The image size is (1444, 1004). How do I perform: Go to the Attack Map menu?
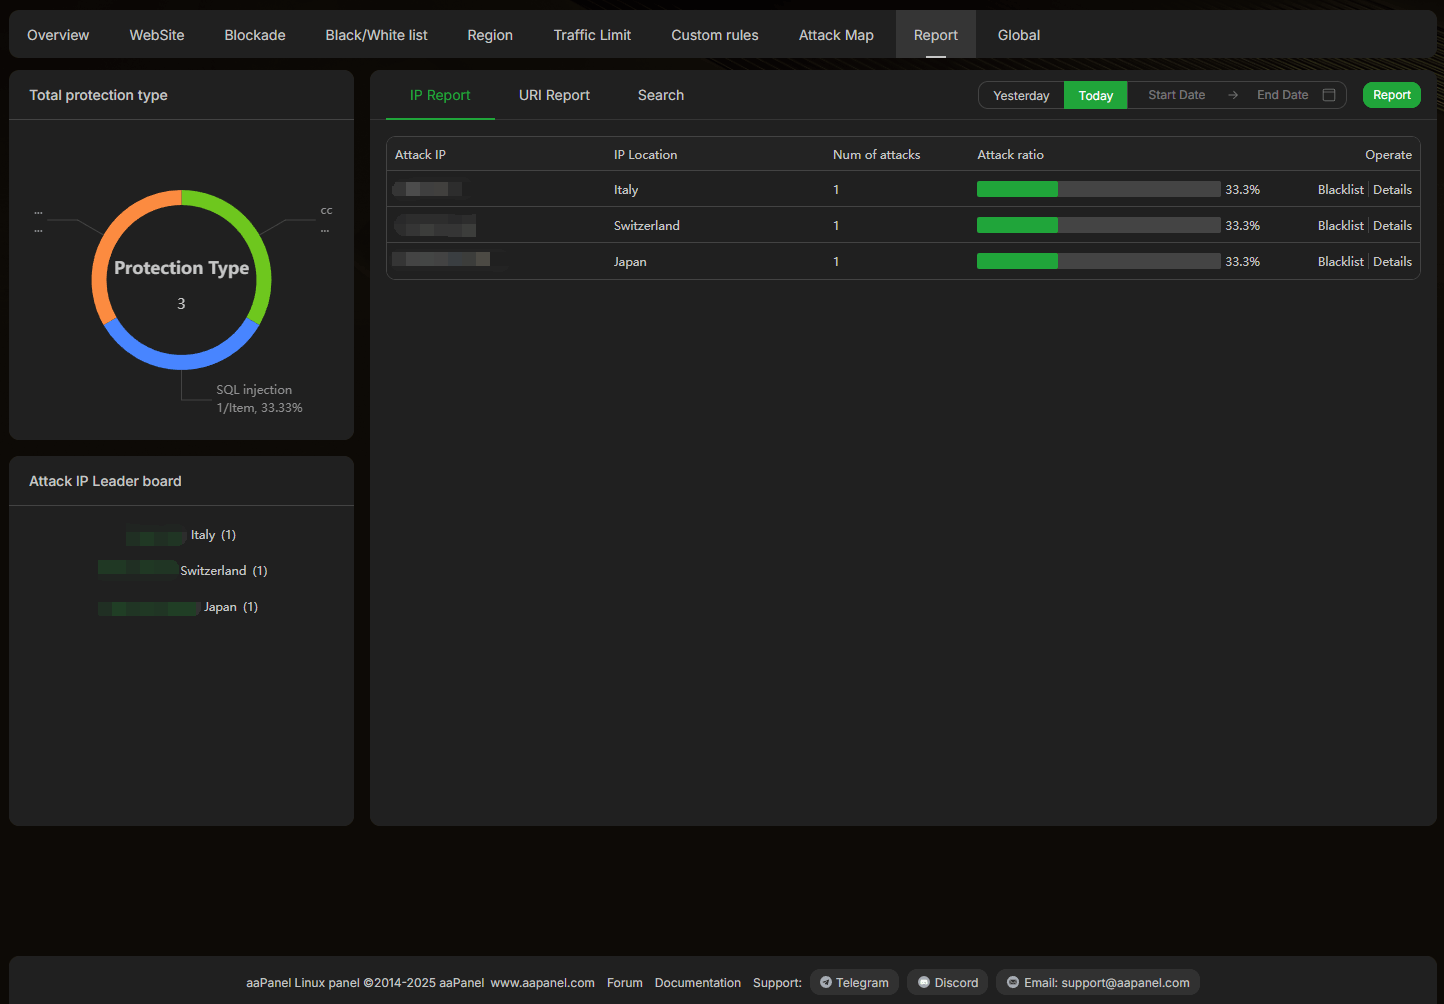[x=836, y=35]
